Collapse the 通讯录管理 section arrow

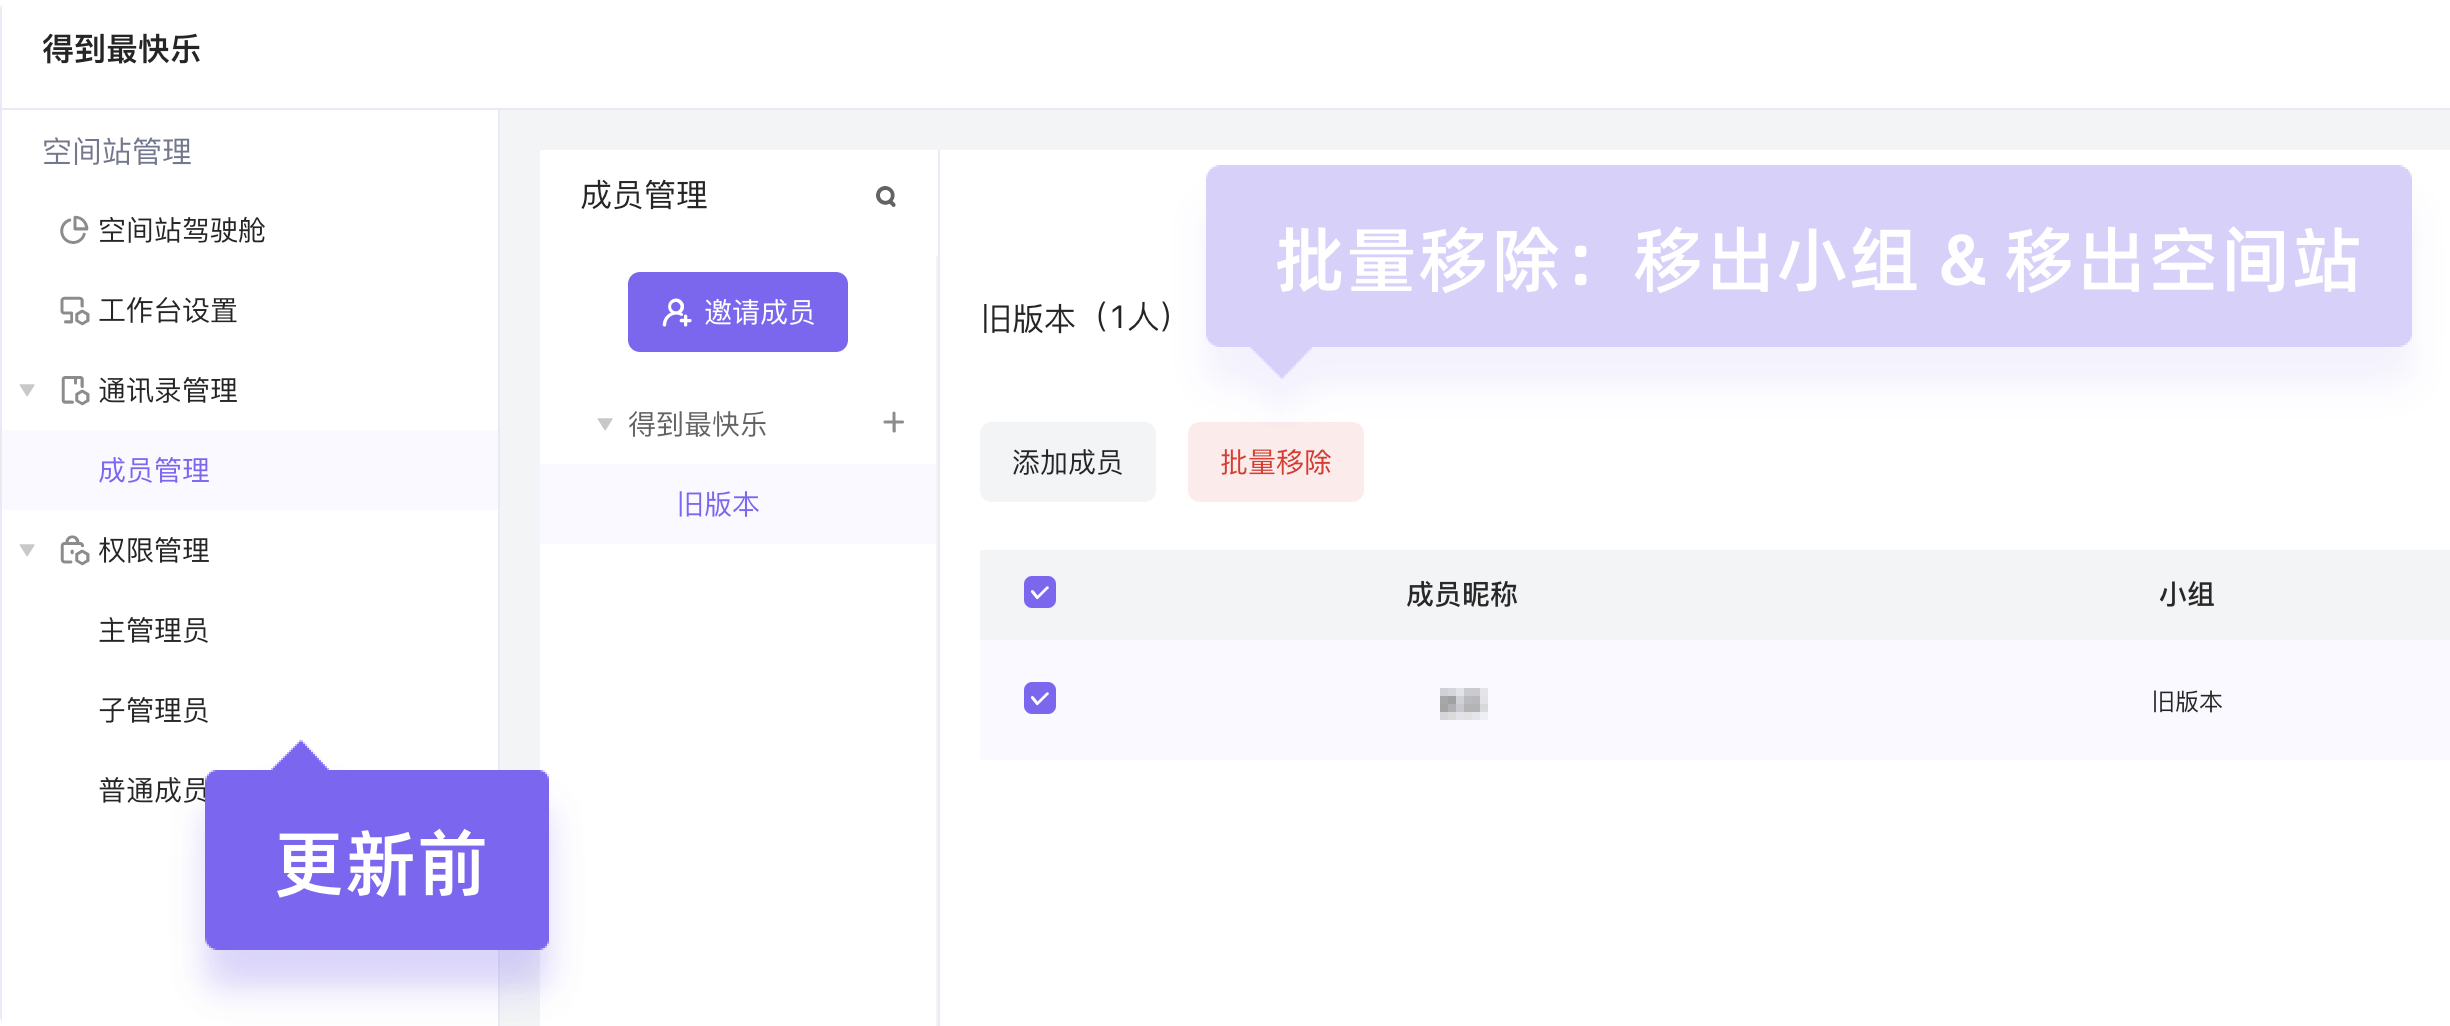click(28, 390)
